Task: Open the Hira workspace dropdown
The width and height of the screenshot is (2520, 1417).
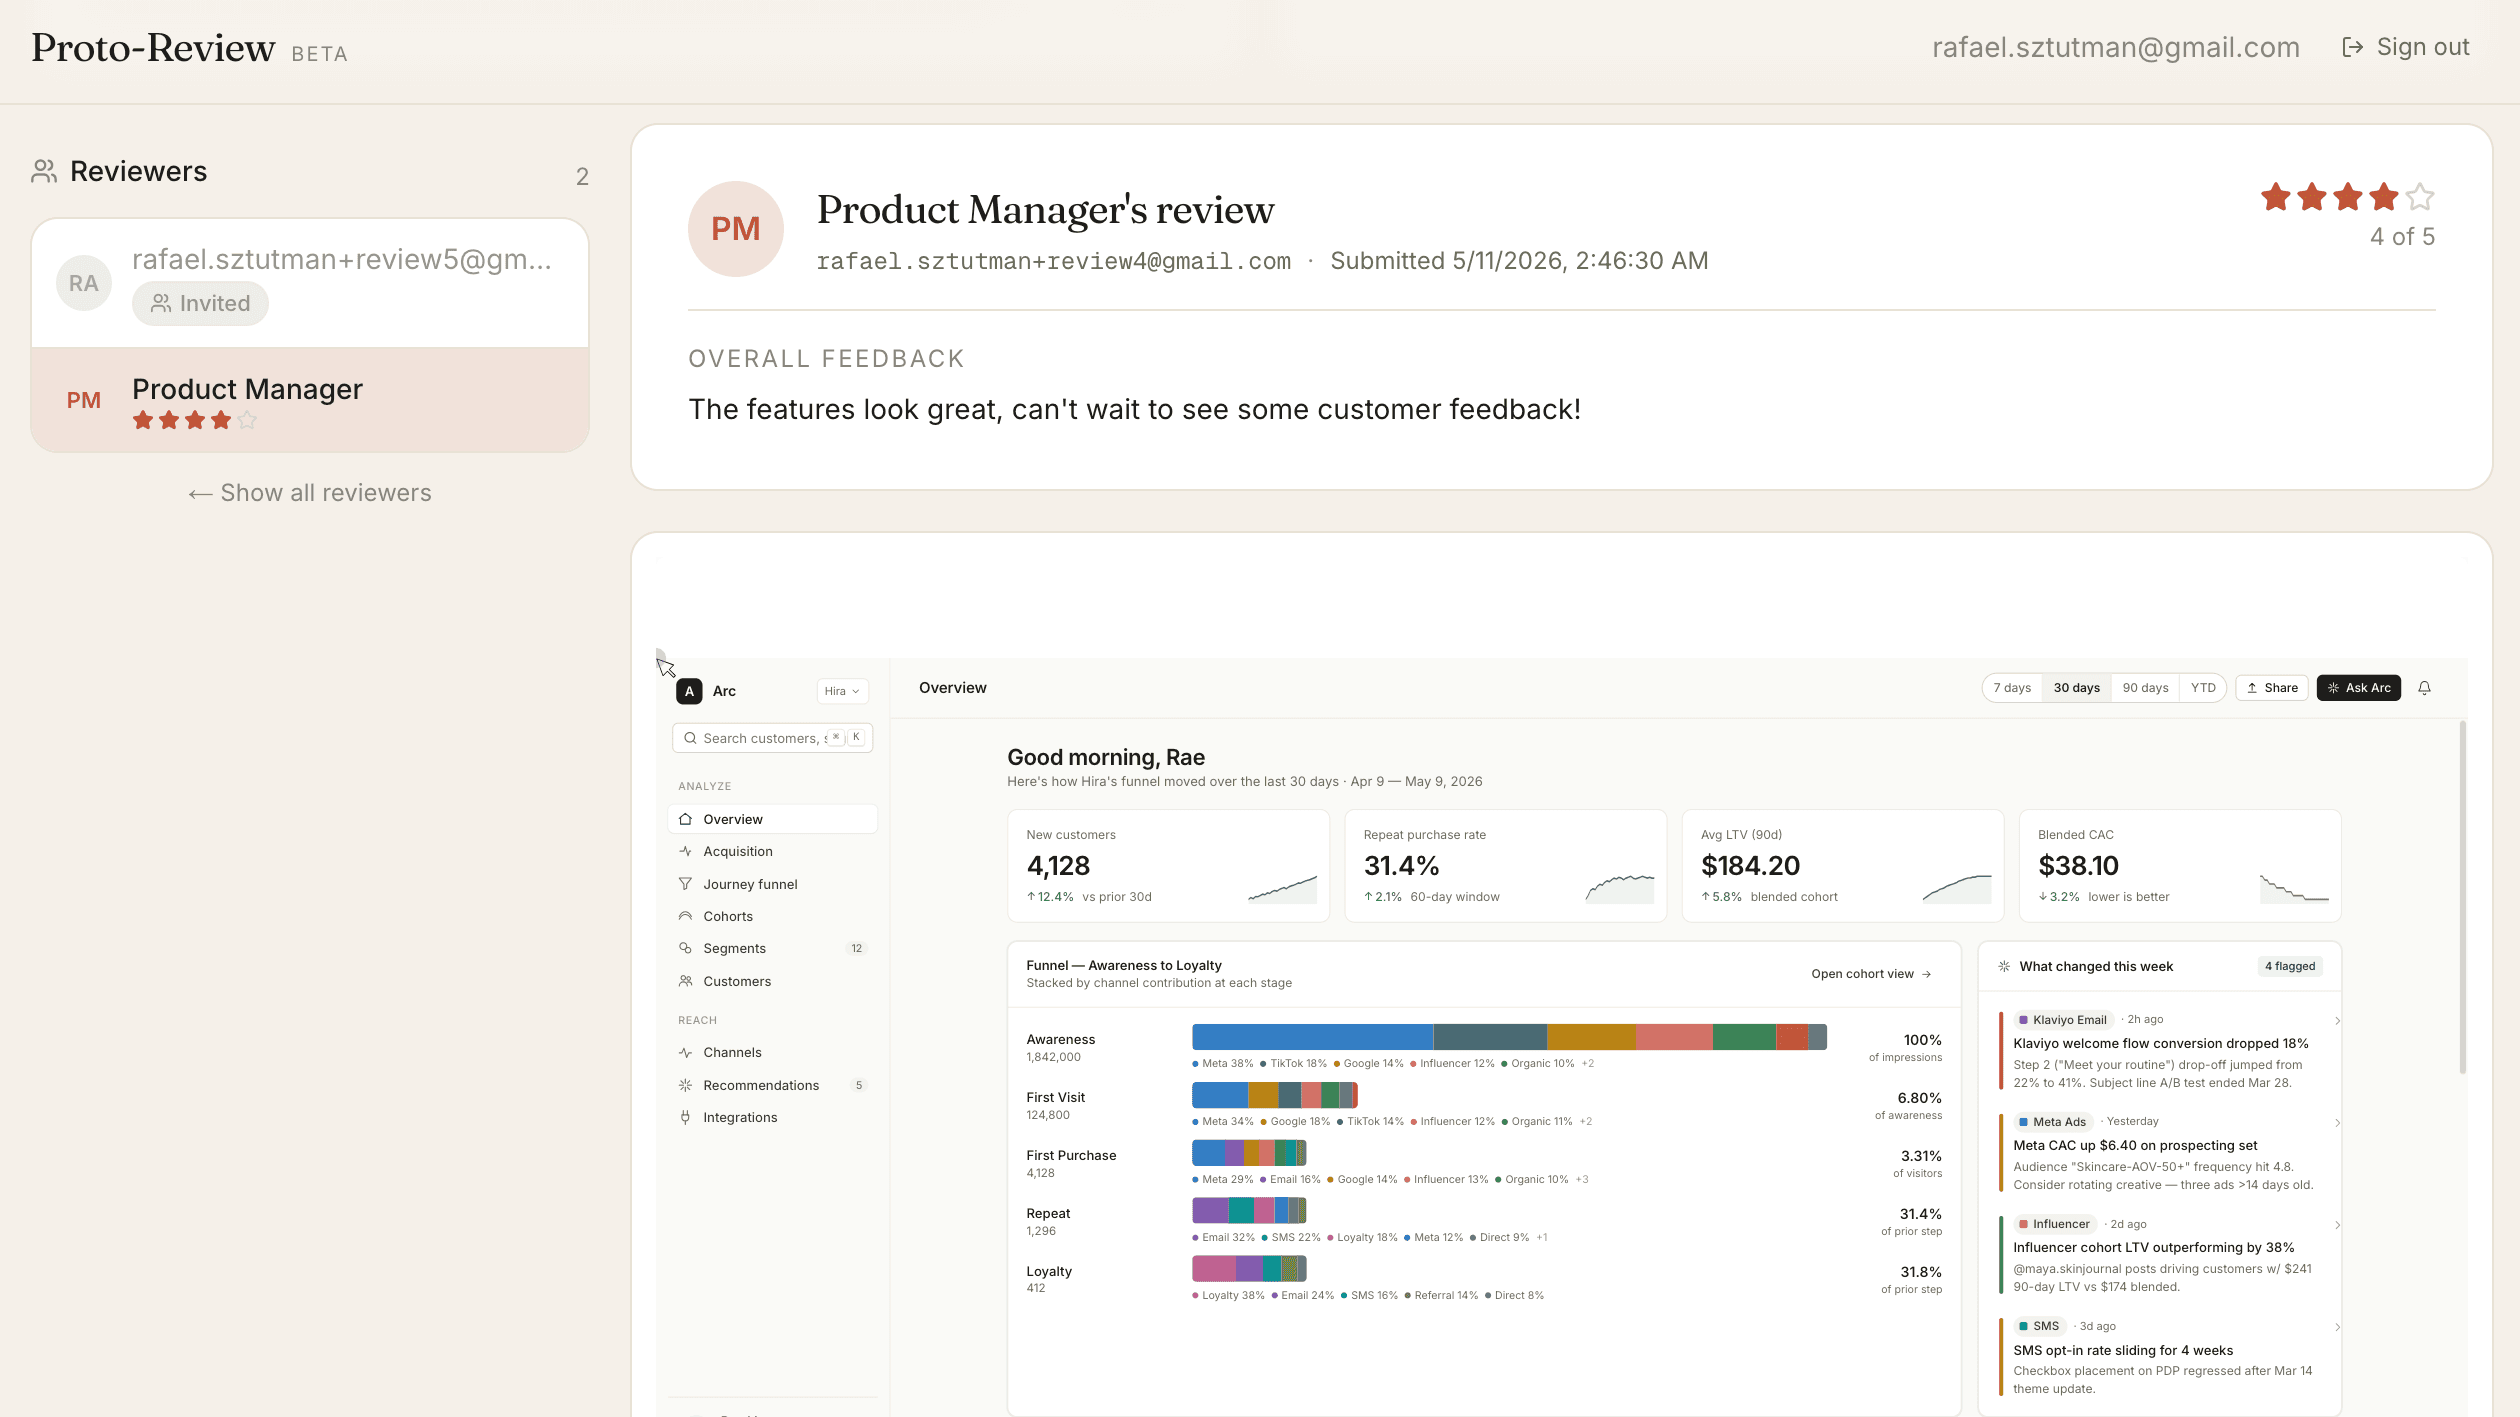Action: [x=842, y=691]
